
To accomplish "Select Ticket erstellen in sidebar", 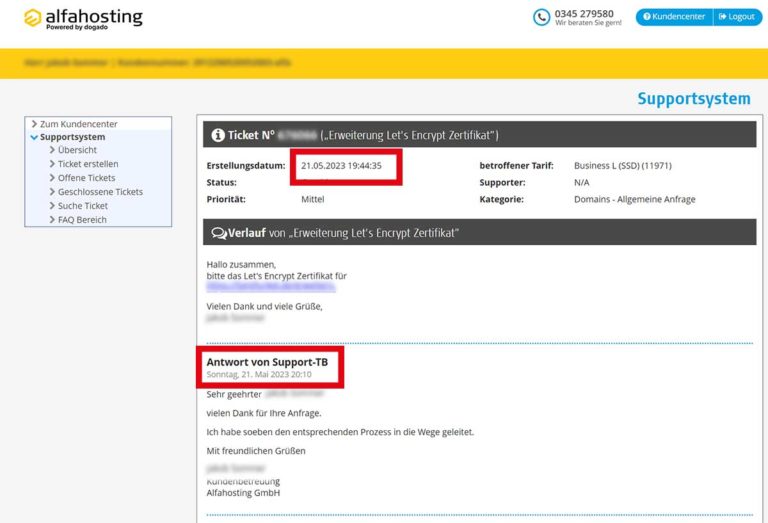I will tap(87, 164).
